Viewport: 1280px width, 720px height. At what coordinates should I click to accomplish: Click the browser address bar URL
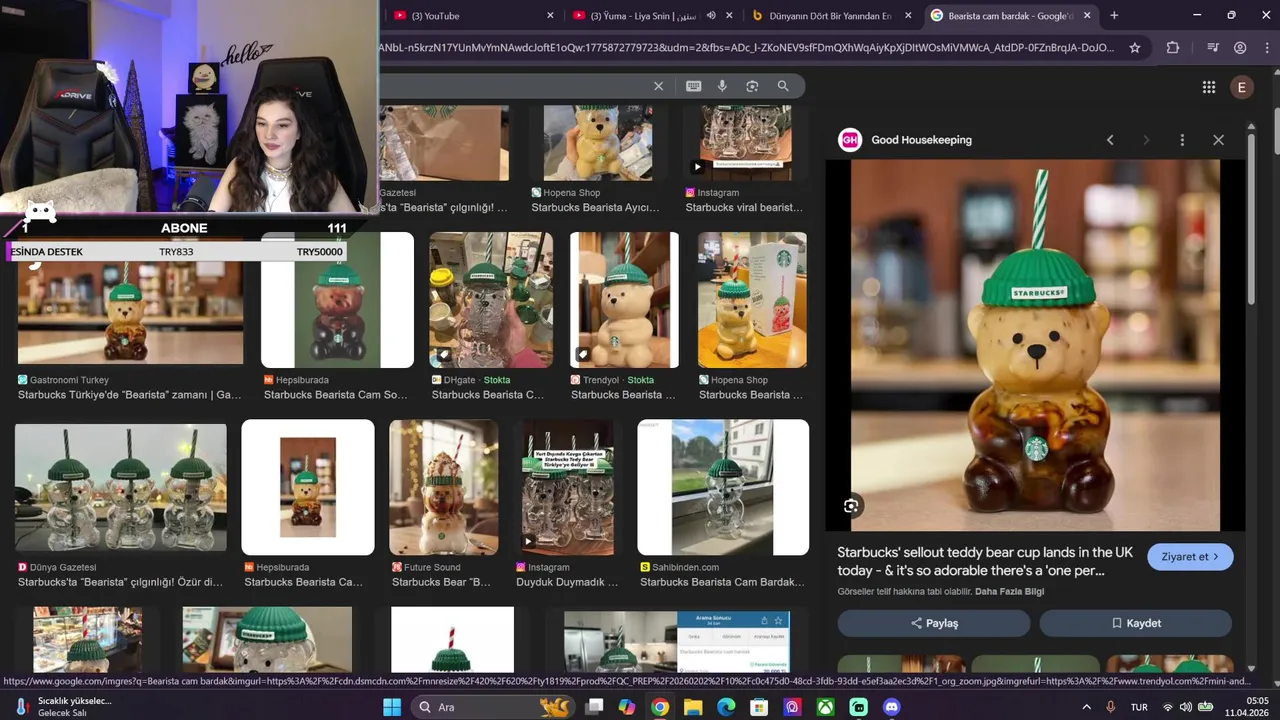tap(745, 47)
